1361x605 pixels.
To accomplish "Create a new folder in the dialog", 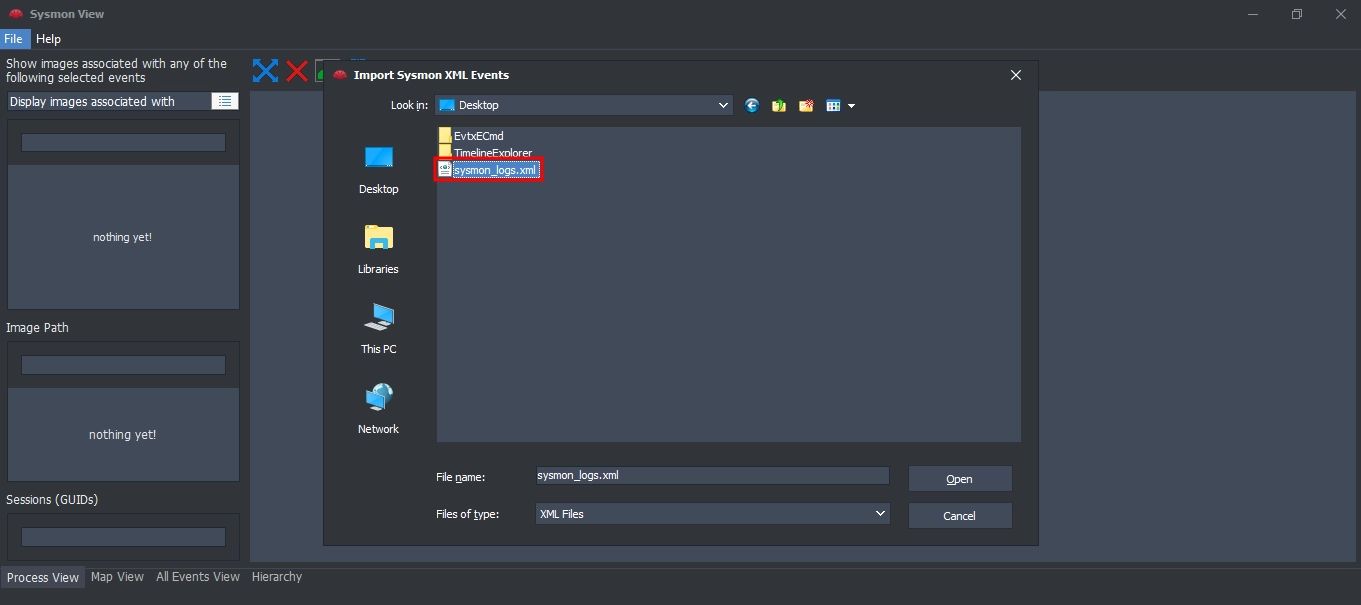I will (x=806, y=106).
